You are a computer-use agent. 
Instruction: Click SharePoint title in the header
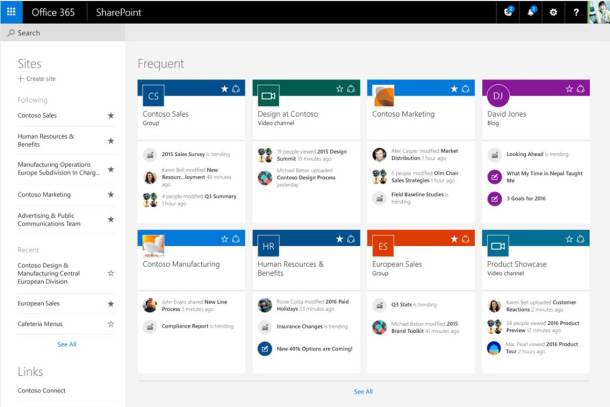(119, 12)
